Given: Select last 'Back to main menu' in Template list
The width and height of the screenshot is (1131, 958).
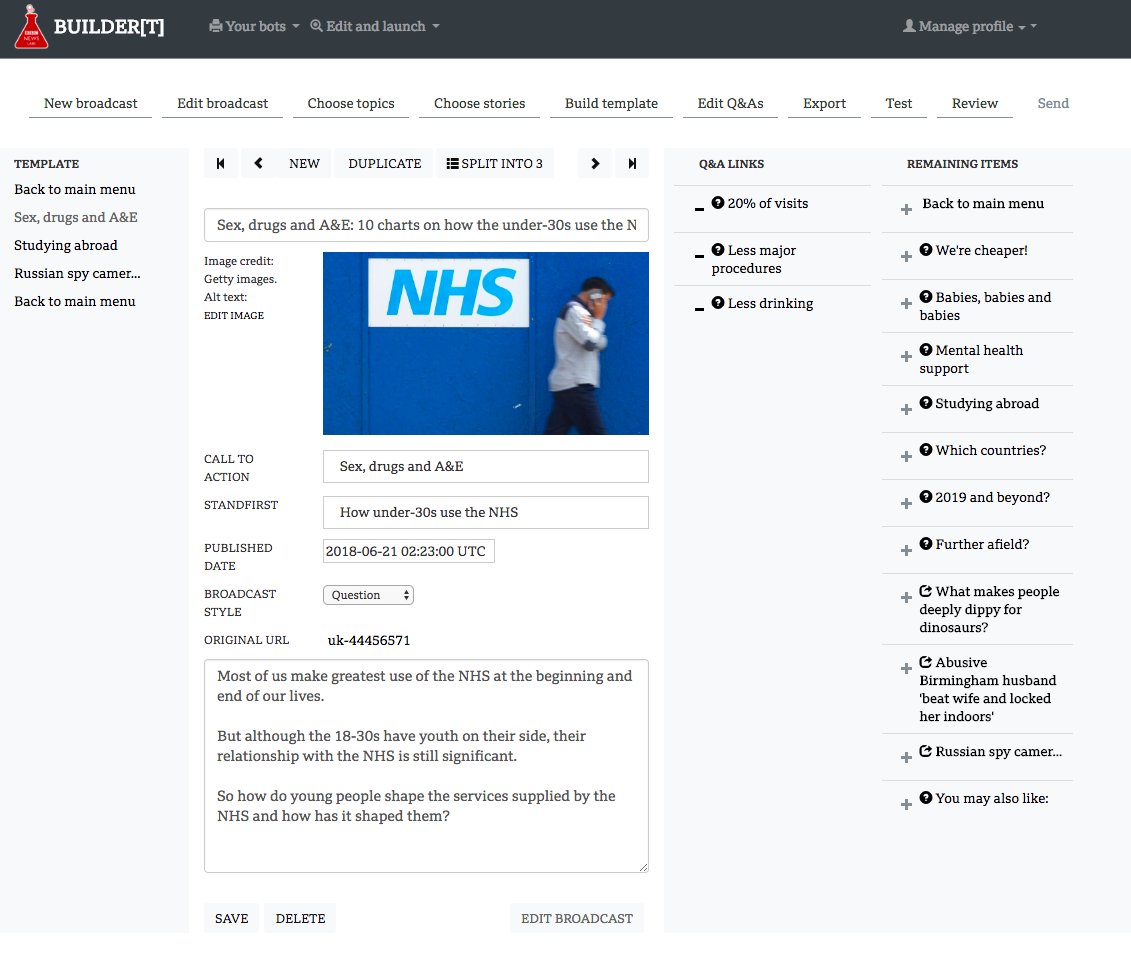Looking at the screenshot, I should [75, 302].
